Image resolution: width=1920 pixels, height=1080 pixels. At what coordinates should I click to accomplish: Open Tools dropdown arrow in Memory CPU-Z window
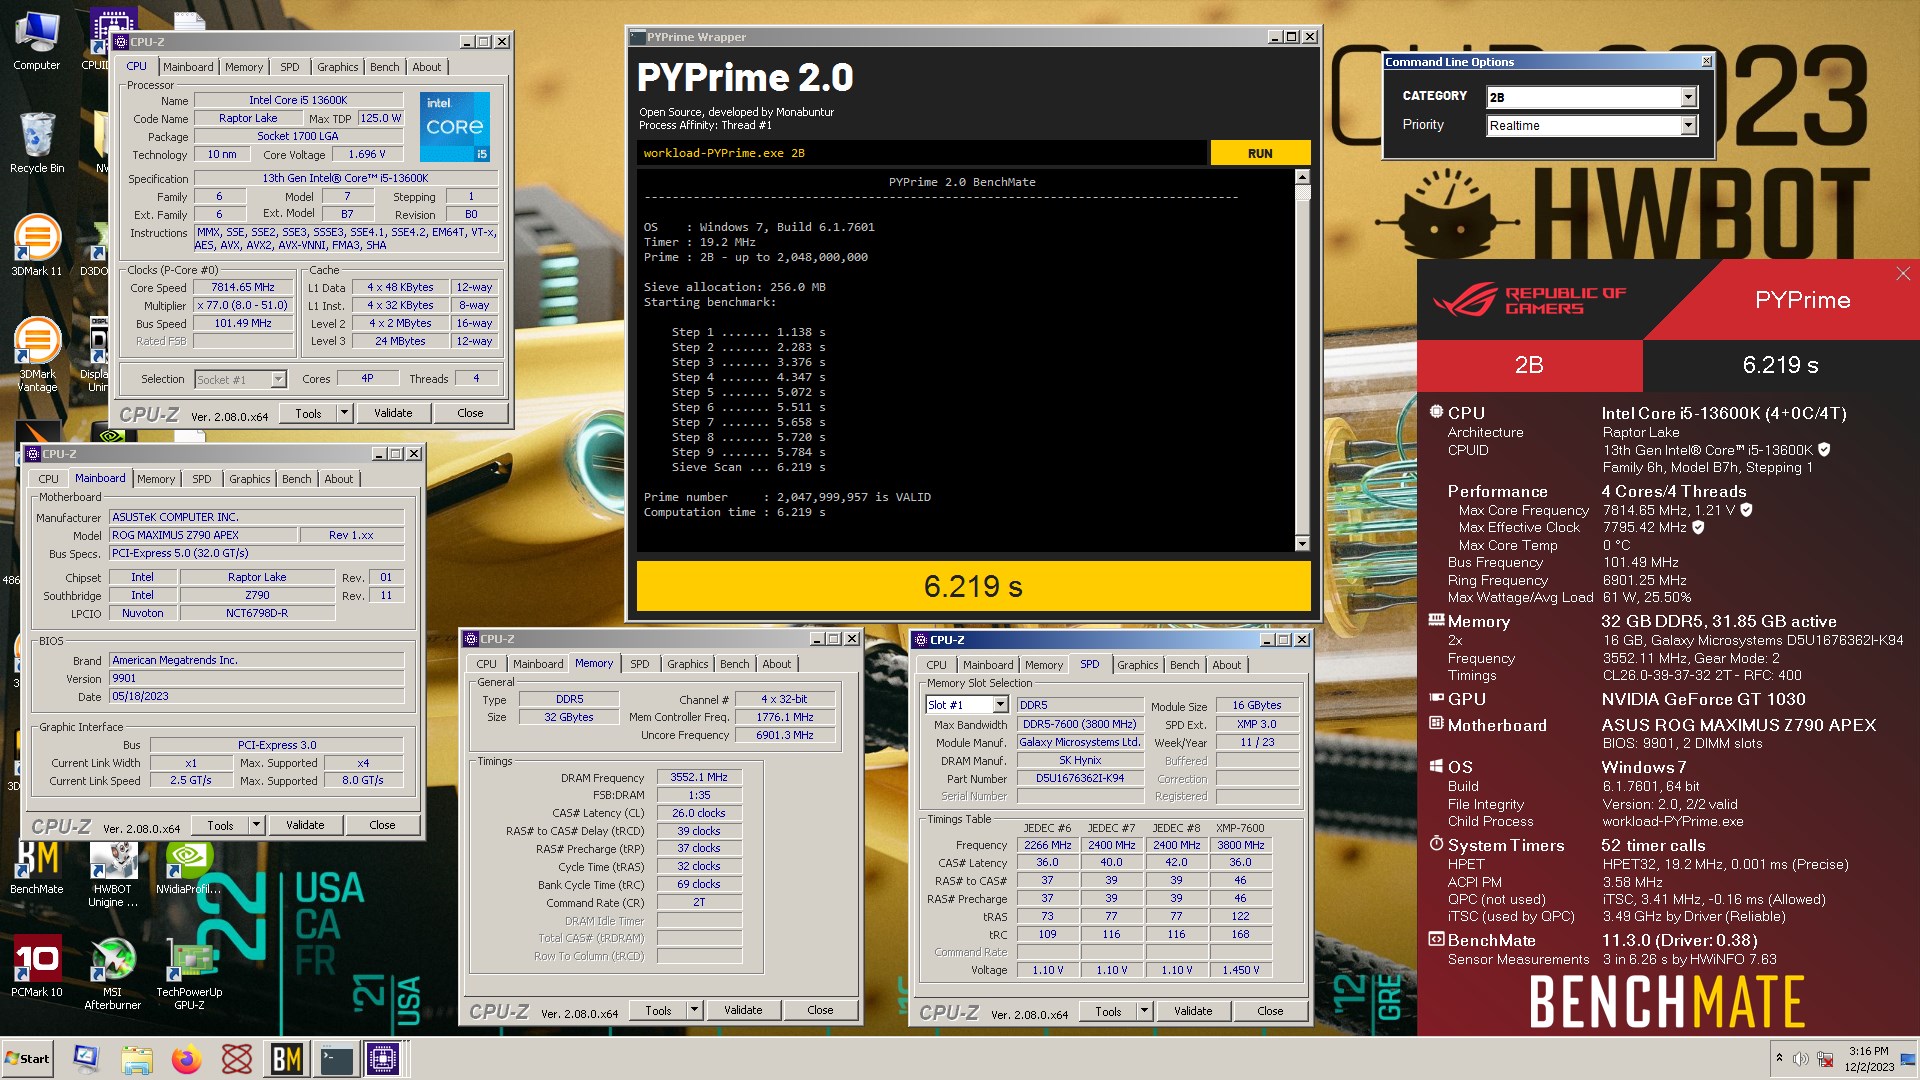coord(694,1010)
